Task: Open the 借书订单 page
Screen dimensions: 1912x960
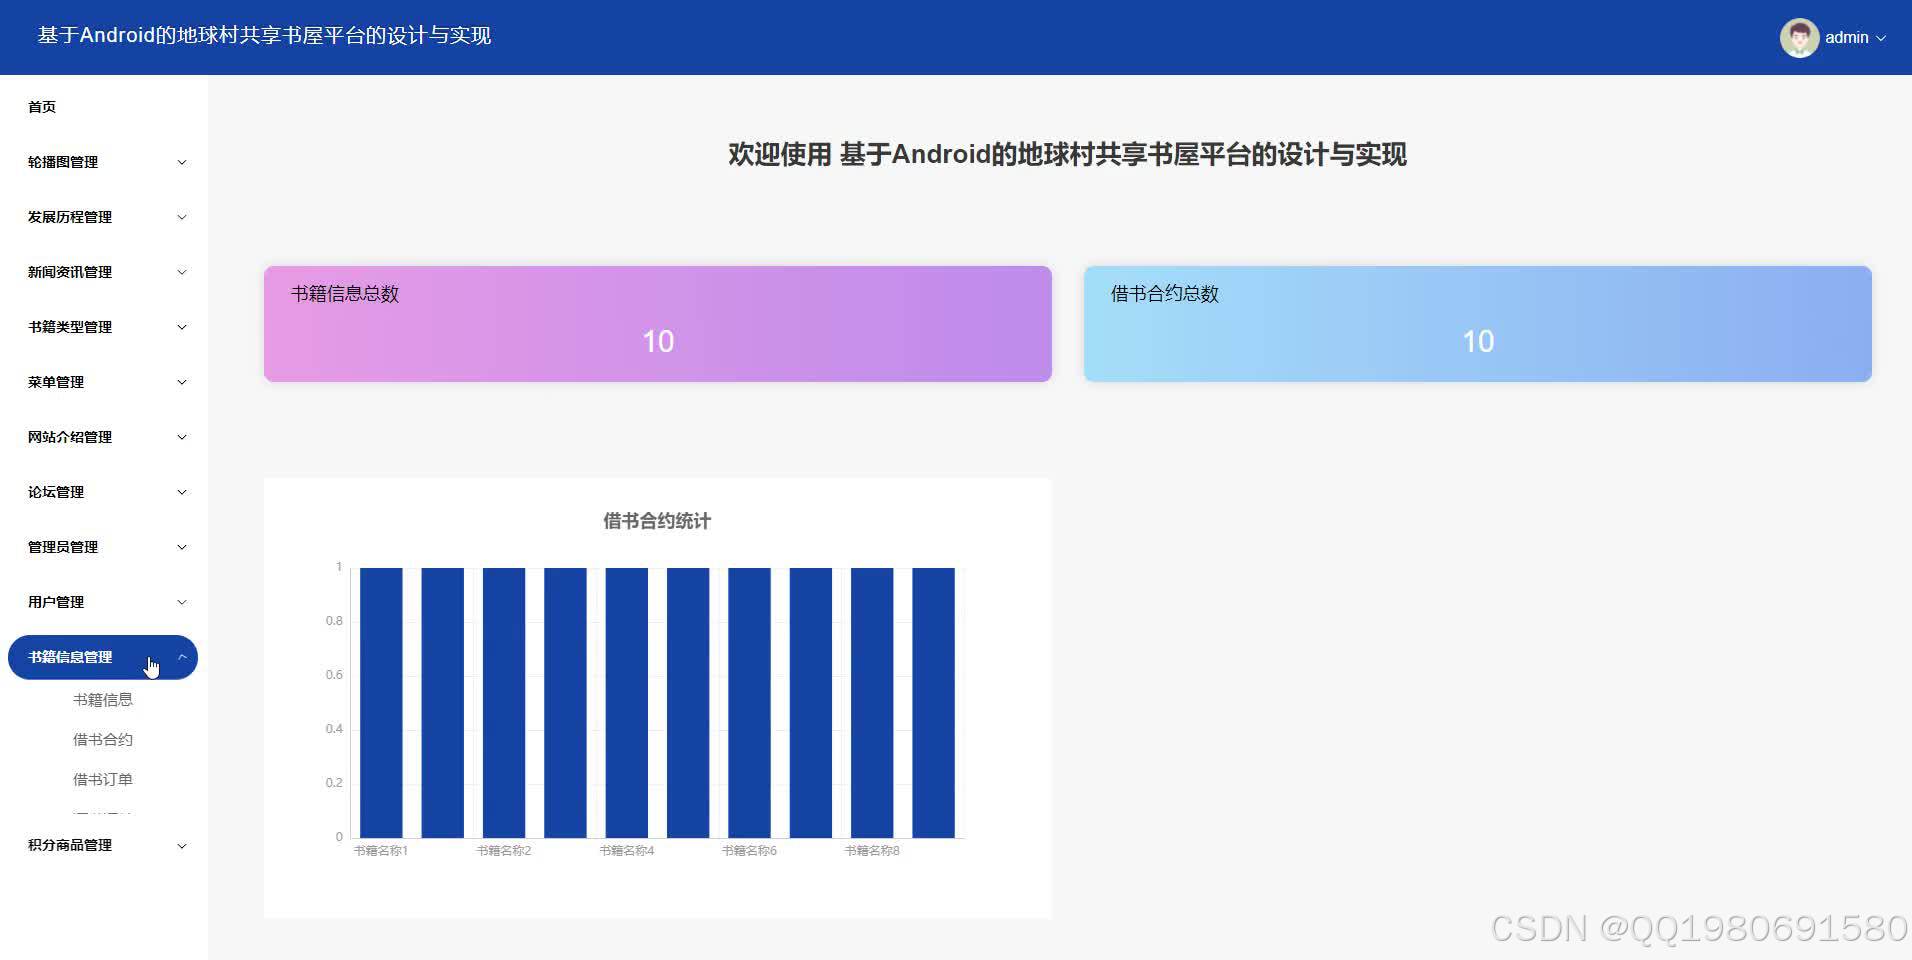Action: (102, 778)
